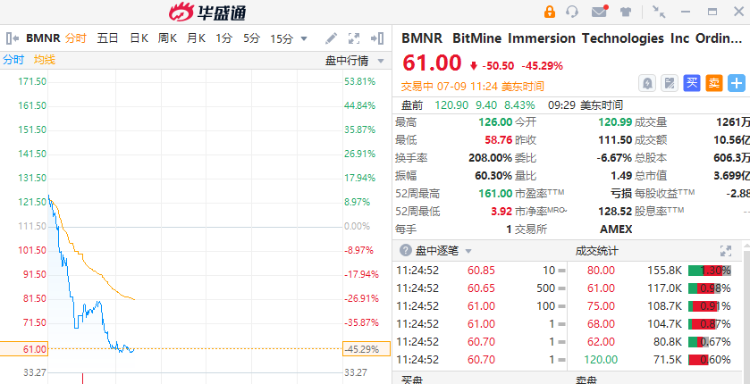
Task: Open customer service headset icon
Action: pyautogui.click(x=572, y=12)
